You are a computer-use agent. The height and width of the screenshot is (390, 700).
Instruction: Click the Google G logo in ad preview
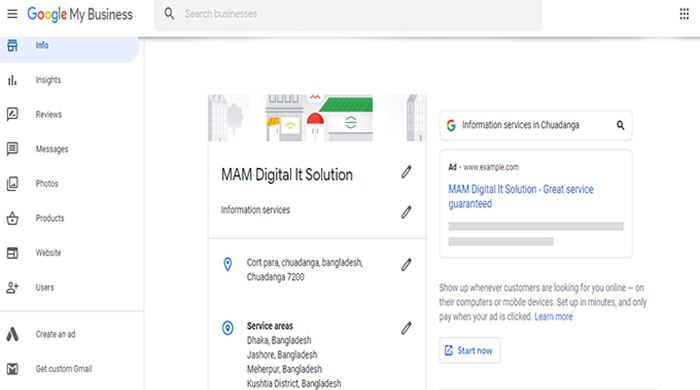click(451, 125)
